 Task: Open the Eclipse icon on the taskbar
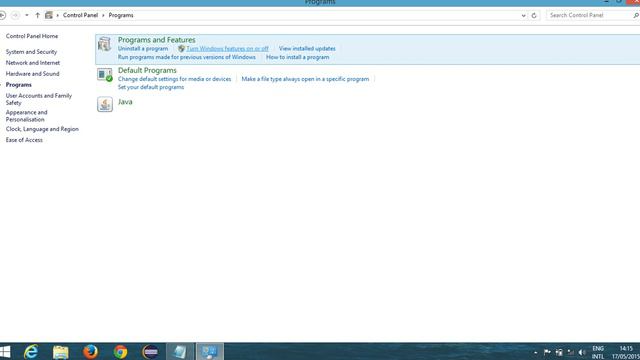point(150,351)
